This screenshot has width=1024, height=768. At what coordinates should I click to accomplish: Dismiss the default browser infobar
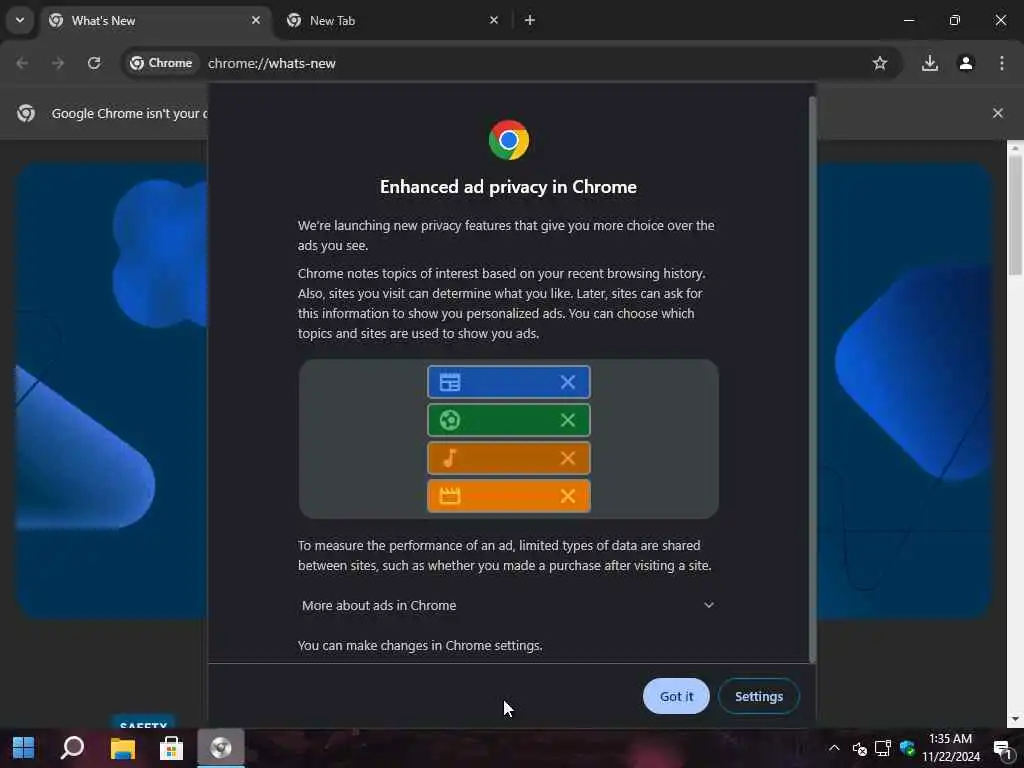pos(997,113)
